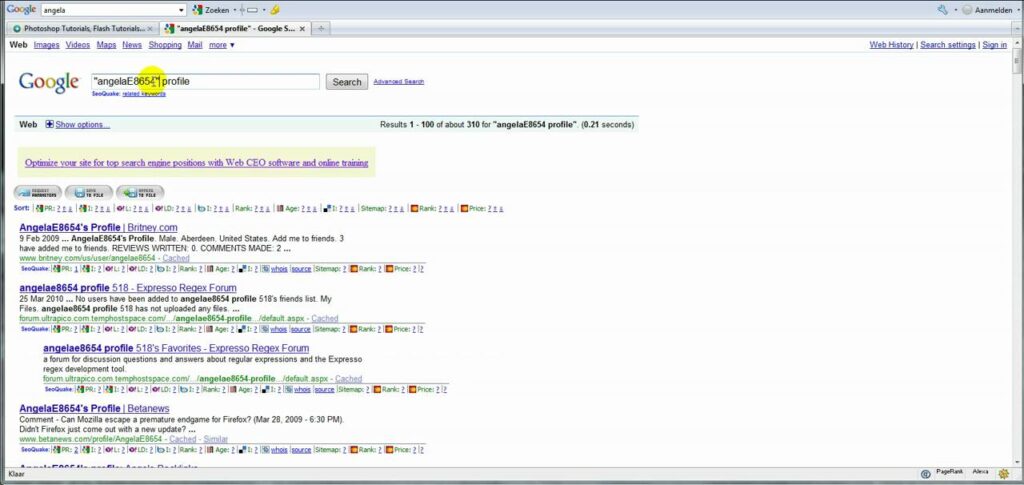The image size is (1024, 485).
Task: Click the highlighter icon in Google toolbar
Action: [x=275, y=10]
